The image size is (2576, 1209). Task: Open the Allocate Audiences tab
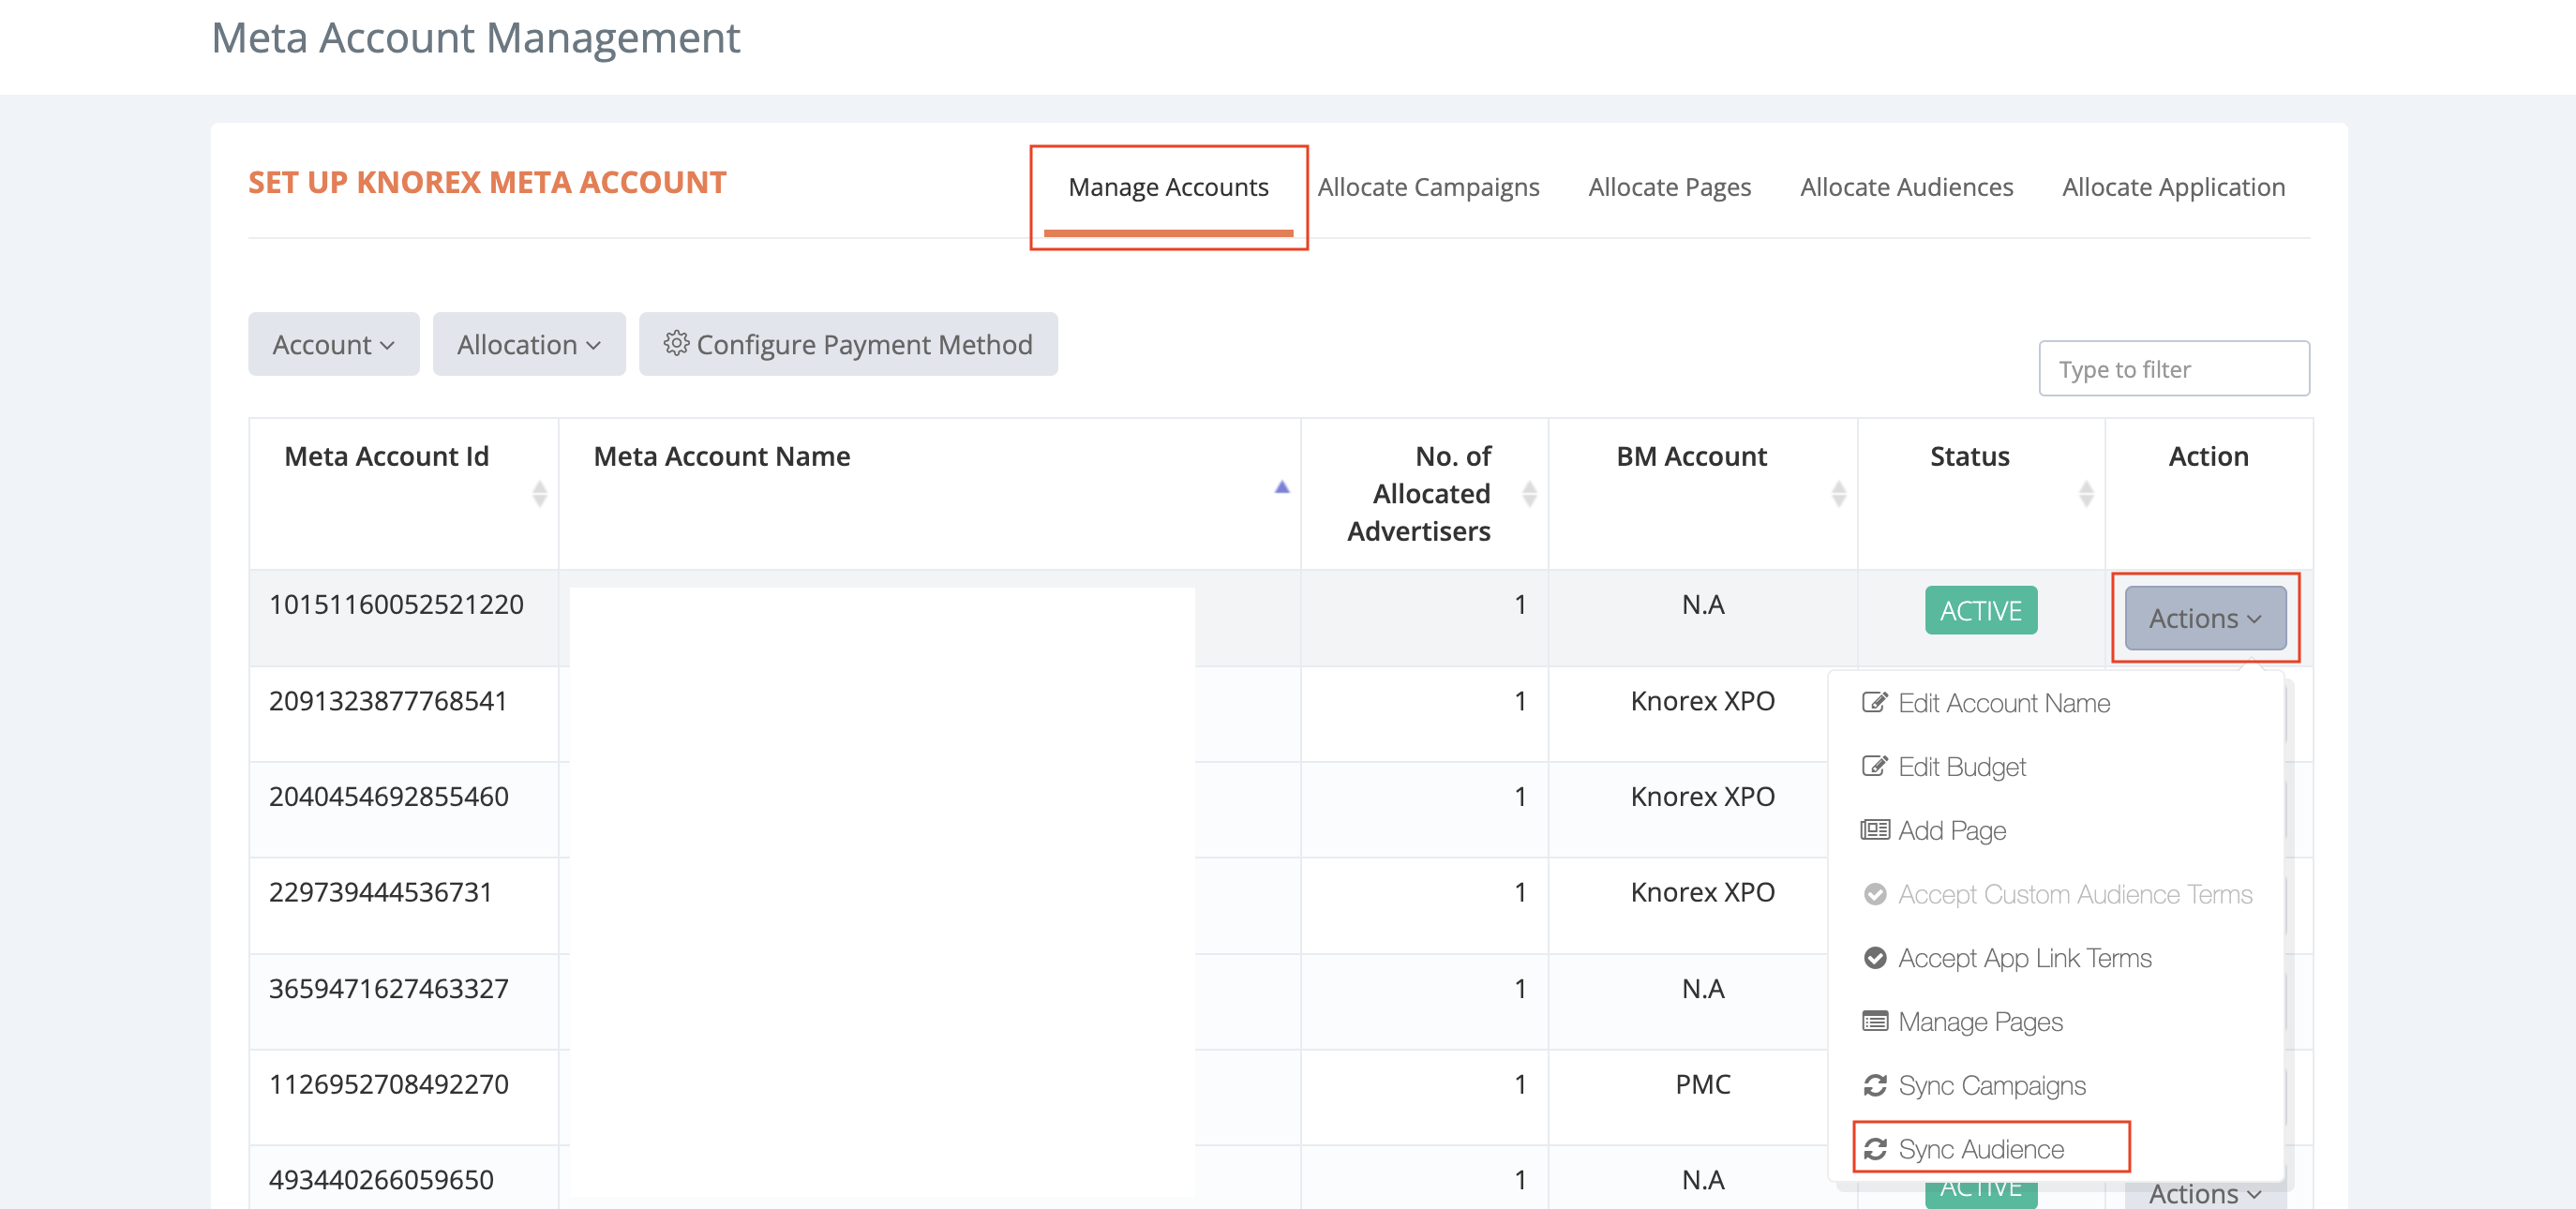pyautogui.click(x=1906, y=187)
